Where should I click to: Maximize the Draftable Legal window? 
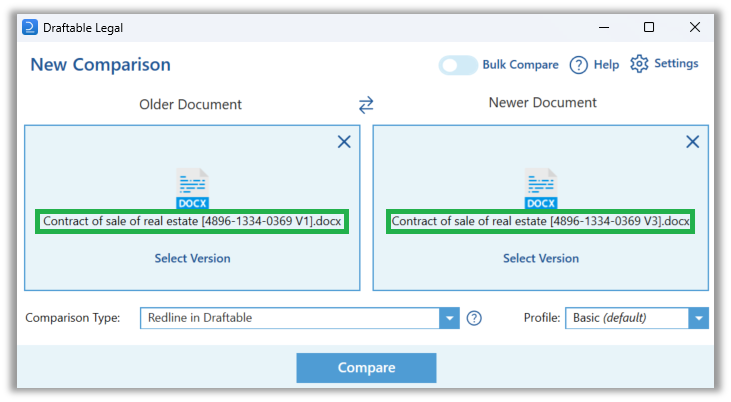[649, 28]
